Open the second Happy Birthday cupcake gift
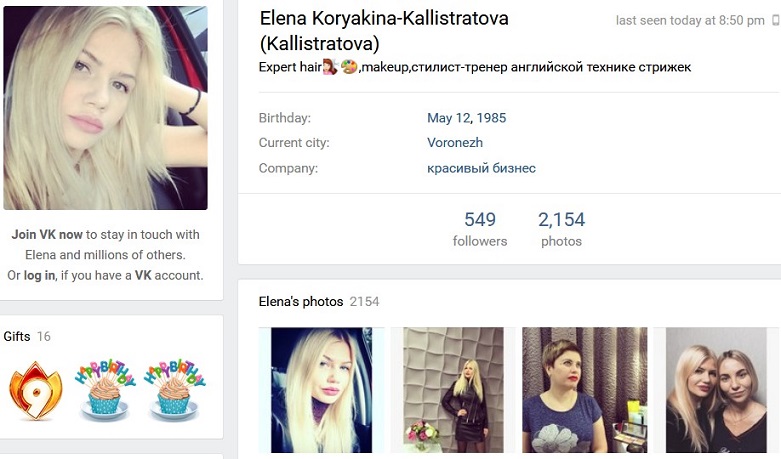The image size is (781, 459). [174, 389]
